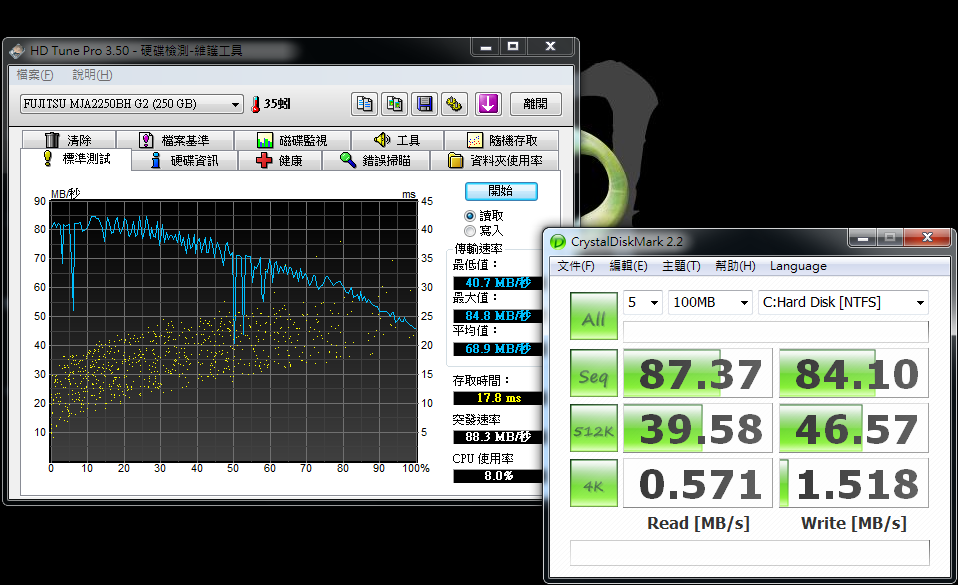Start the Seq sequential test
This screenshot has height=585, width=958.
[593, 374]
